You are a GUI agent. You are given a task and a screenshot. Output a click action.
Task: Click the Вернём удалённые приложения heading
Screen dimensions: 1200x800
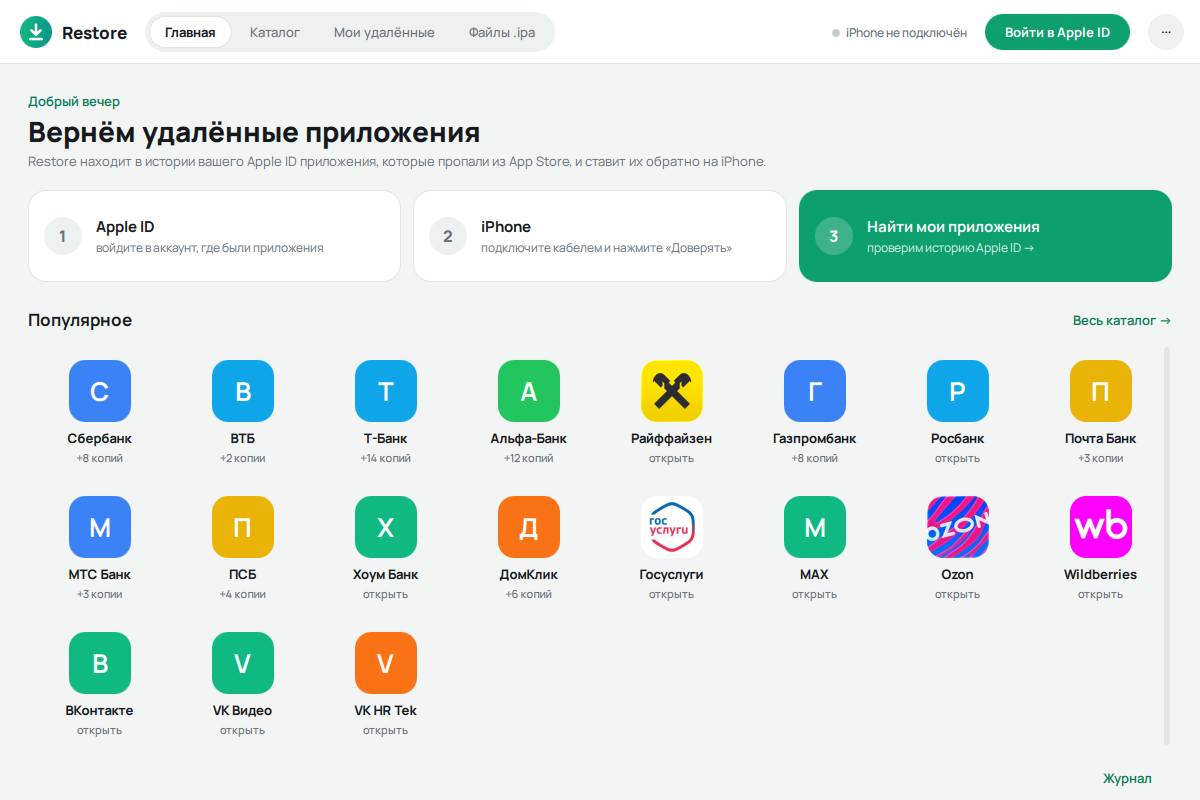coord(254,133)
